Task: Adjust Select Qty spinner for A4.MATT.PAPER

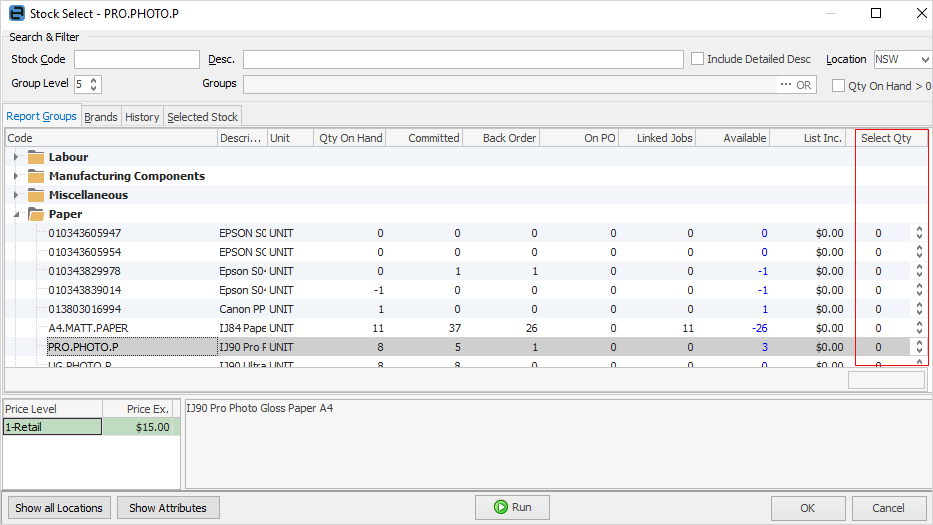Action: (919, 328)
